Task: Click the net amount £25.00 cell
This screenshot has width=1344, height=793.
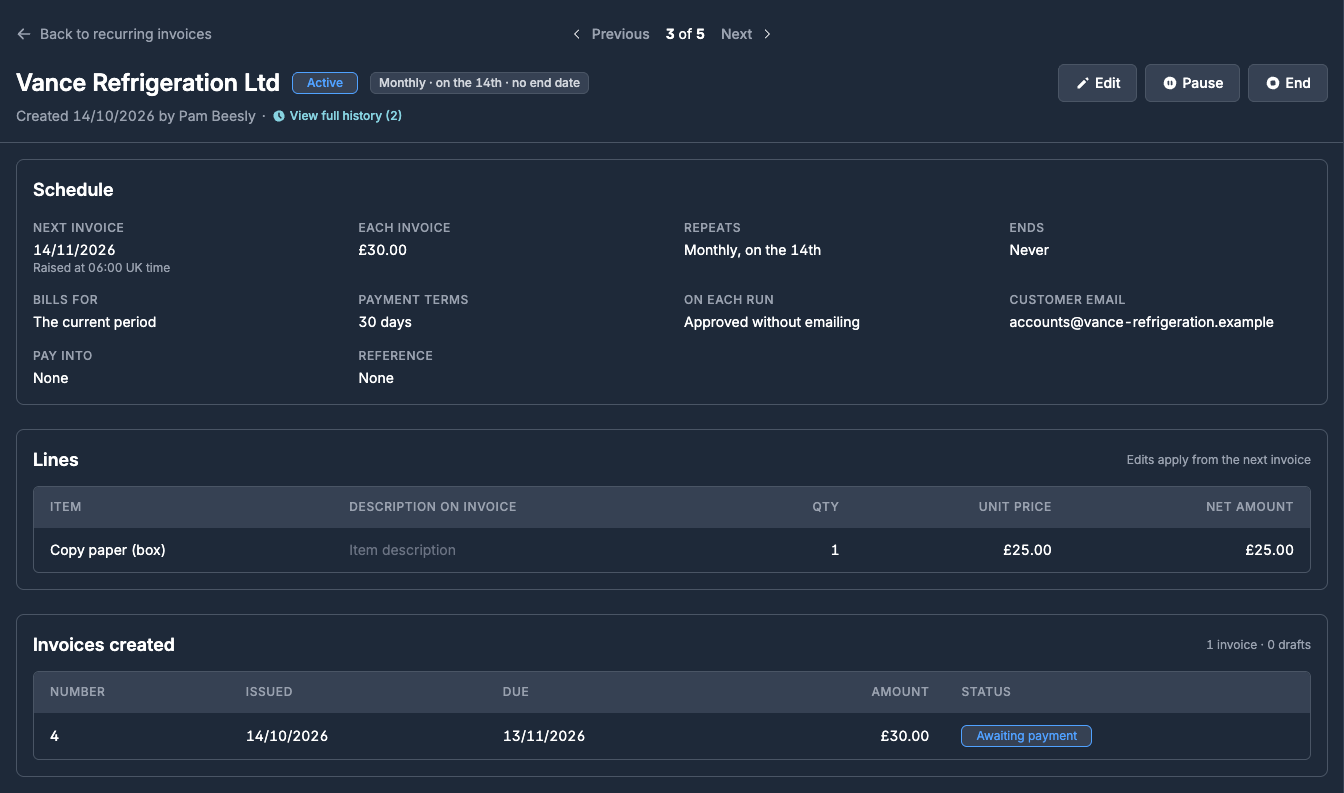Action: pos(1269,550)
